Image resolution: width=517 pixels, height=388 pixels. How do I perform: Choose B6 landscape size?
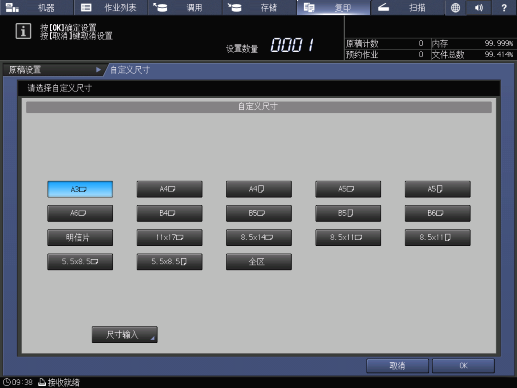tap(438, 213)
